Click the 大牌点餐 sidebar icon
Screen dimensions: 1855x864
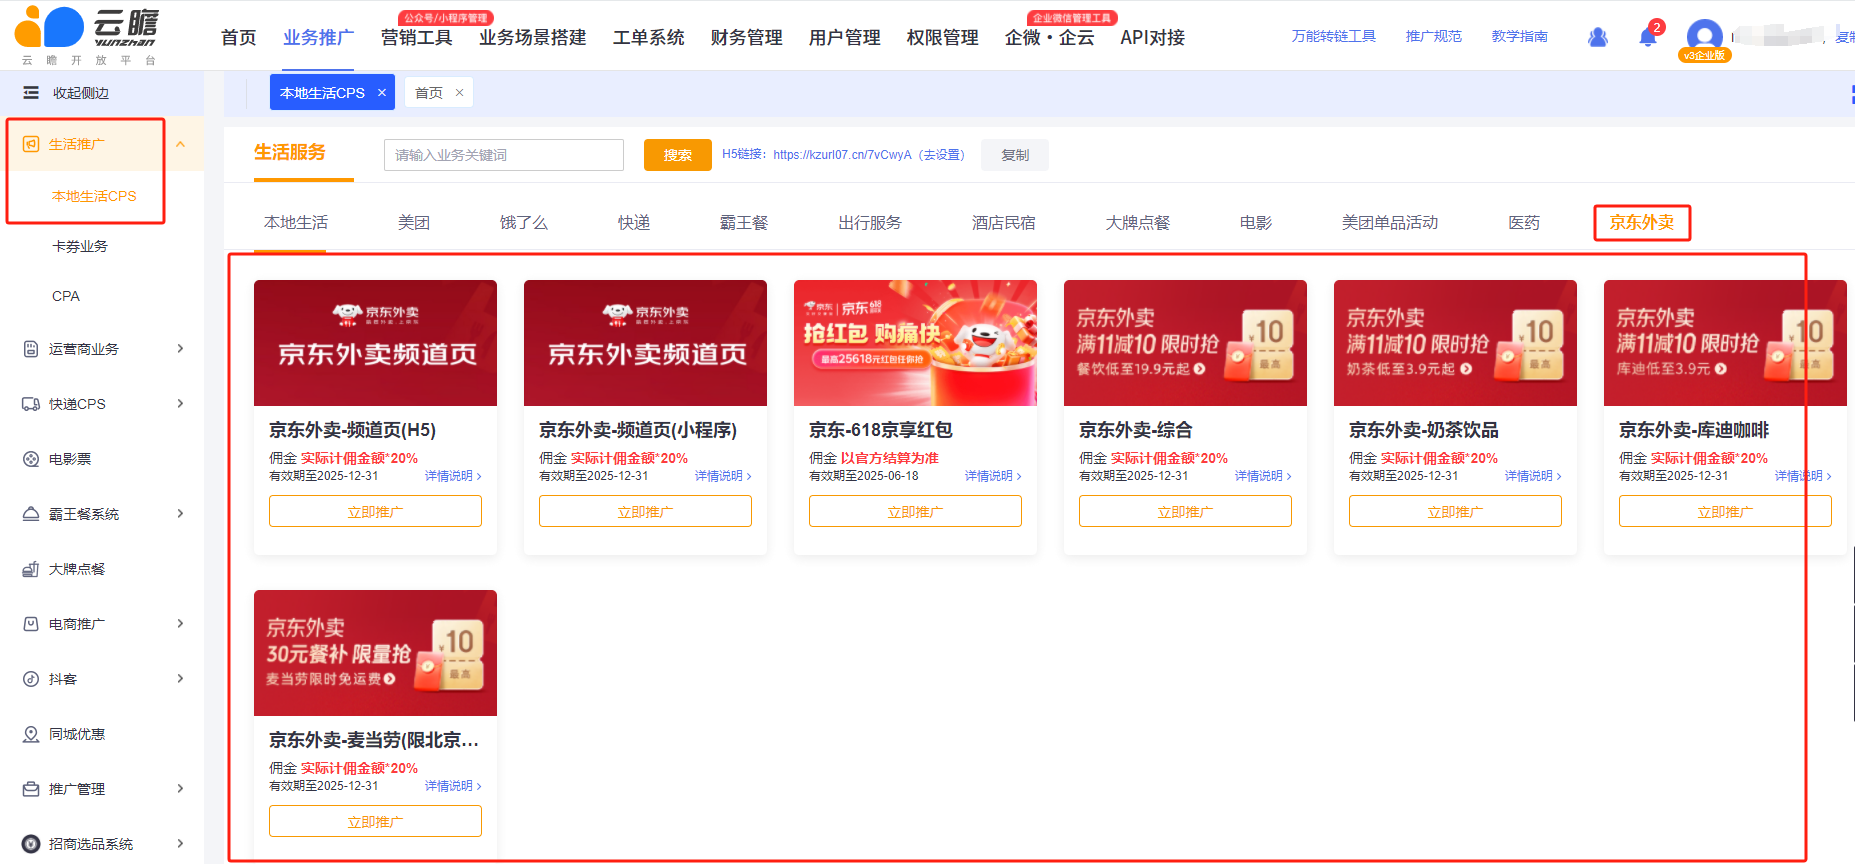click(x=31, y=569)
